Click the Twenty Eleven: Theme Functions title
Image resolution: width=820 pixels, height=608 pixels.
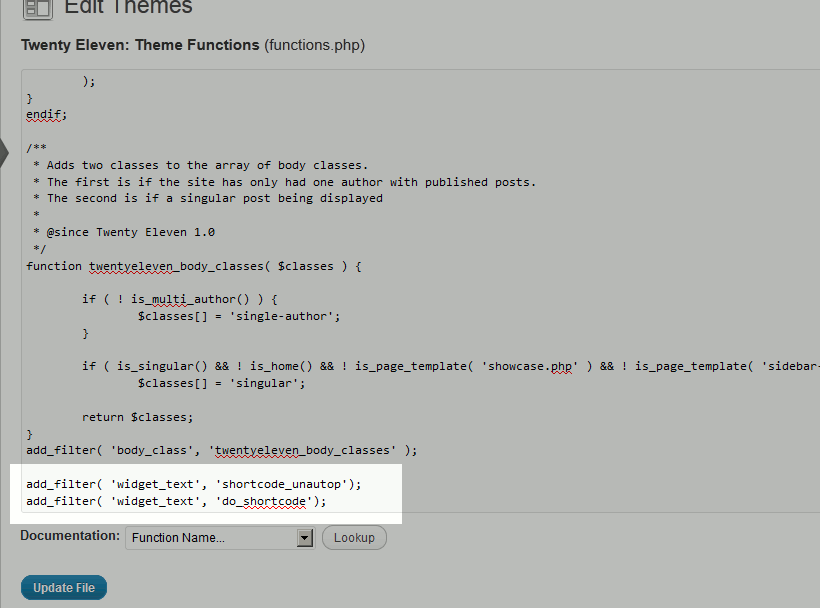click(140, 45)
